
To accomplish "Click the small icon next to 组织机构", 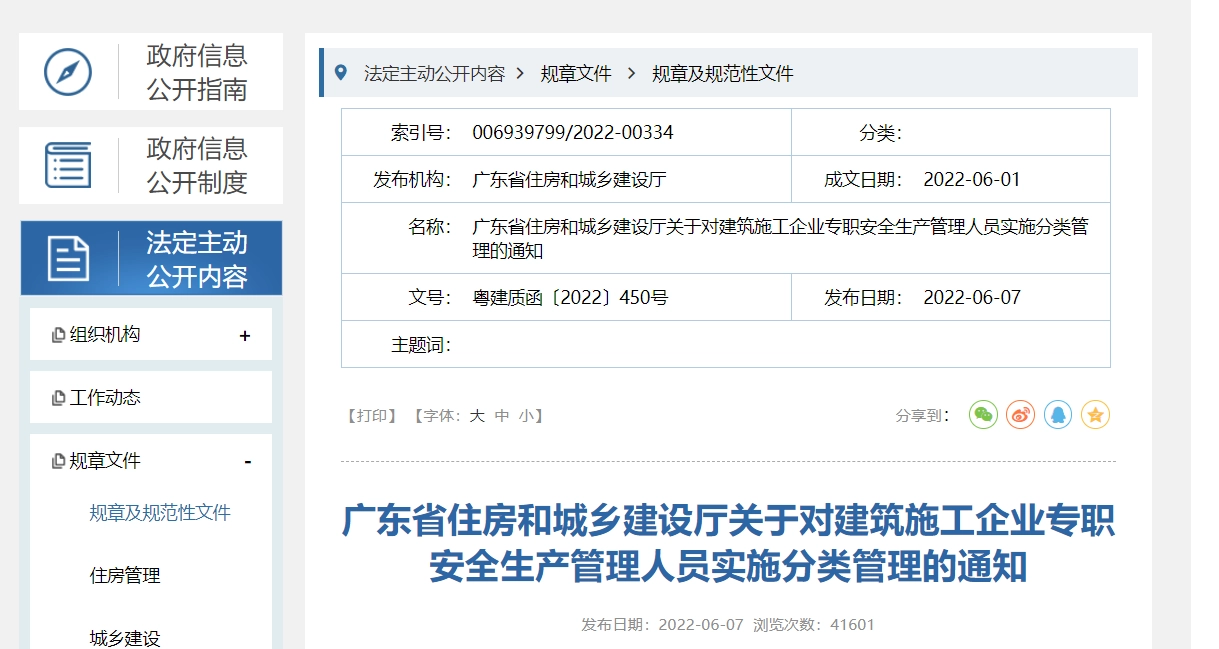I will coord(57,334).
